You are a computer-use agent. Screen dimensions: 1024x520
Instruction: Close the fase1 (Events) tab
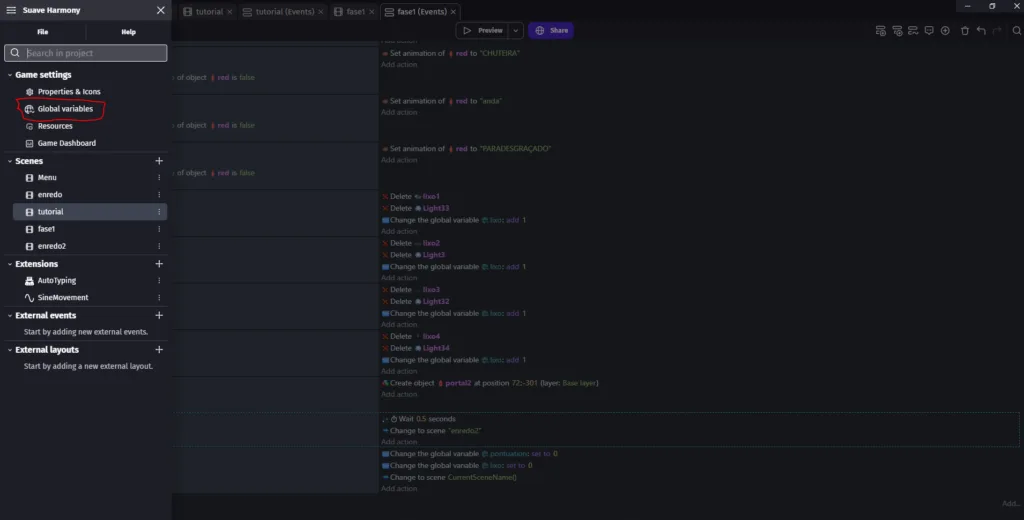click(x=453, y=12)
